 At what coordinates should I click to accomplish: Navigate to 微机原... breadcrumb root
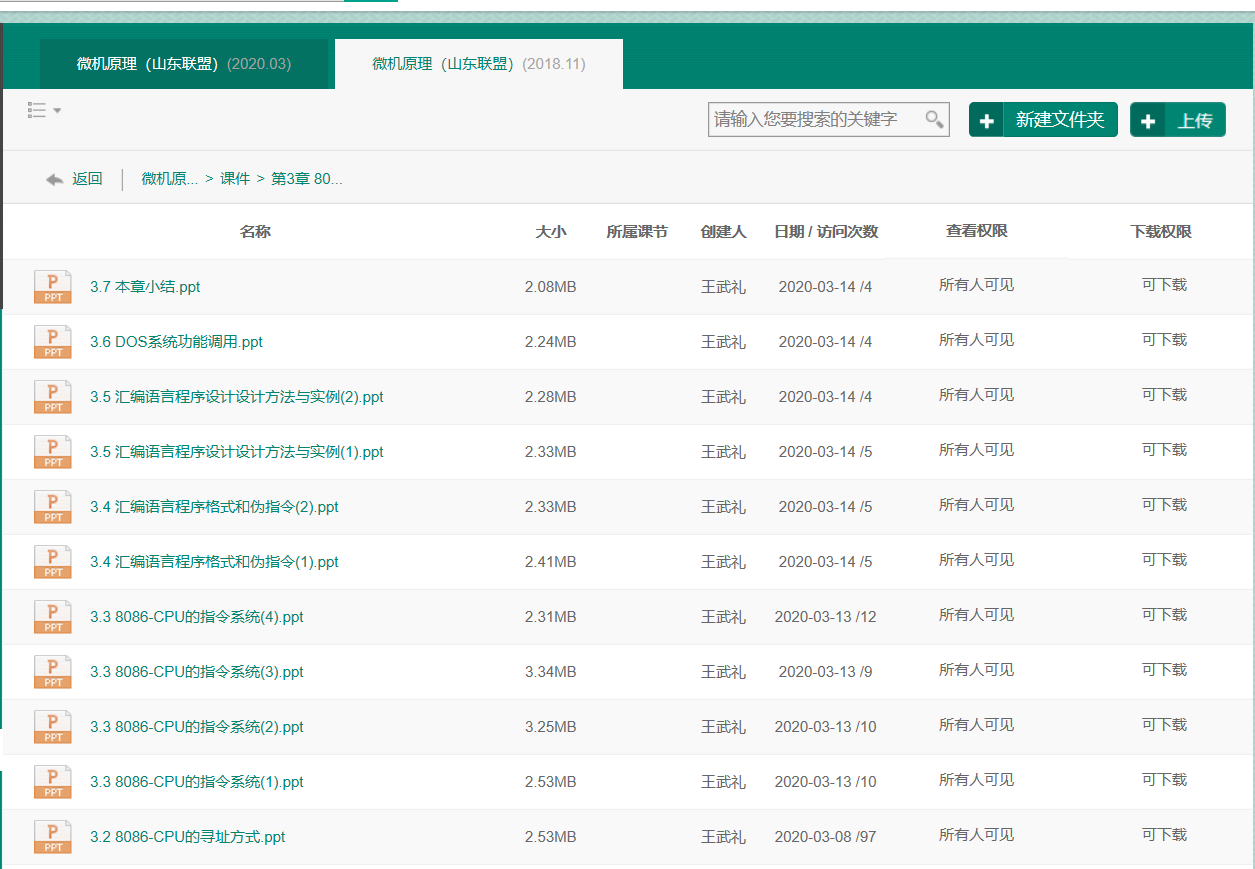169,179
